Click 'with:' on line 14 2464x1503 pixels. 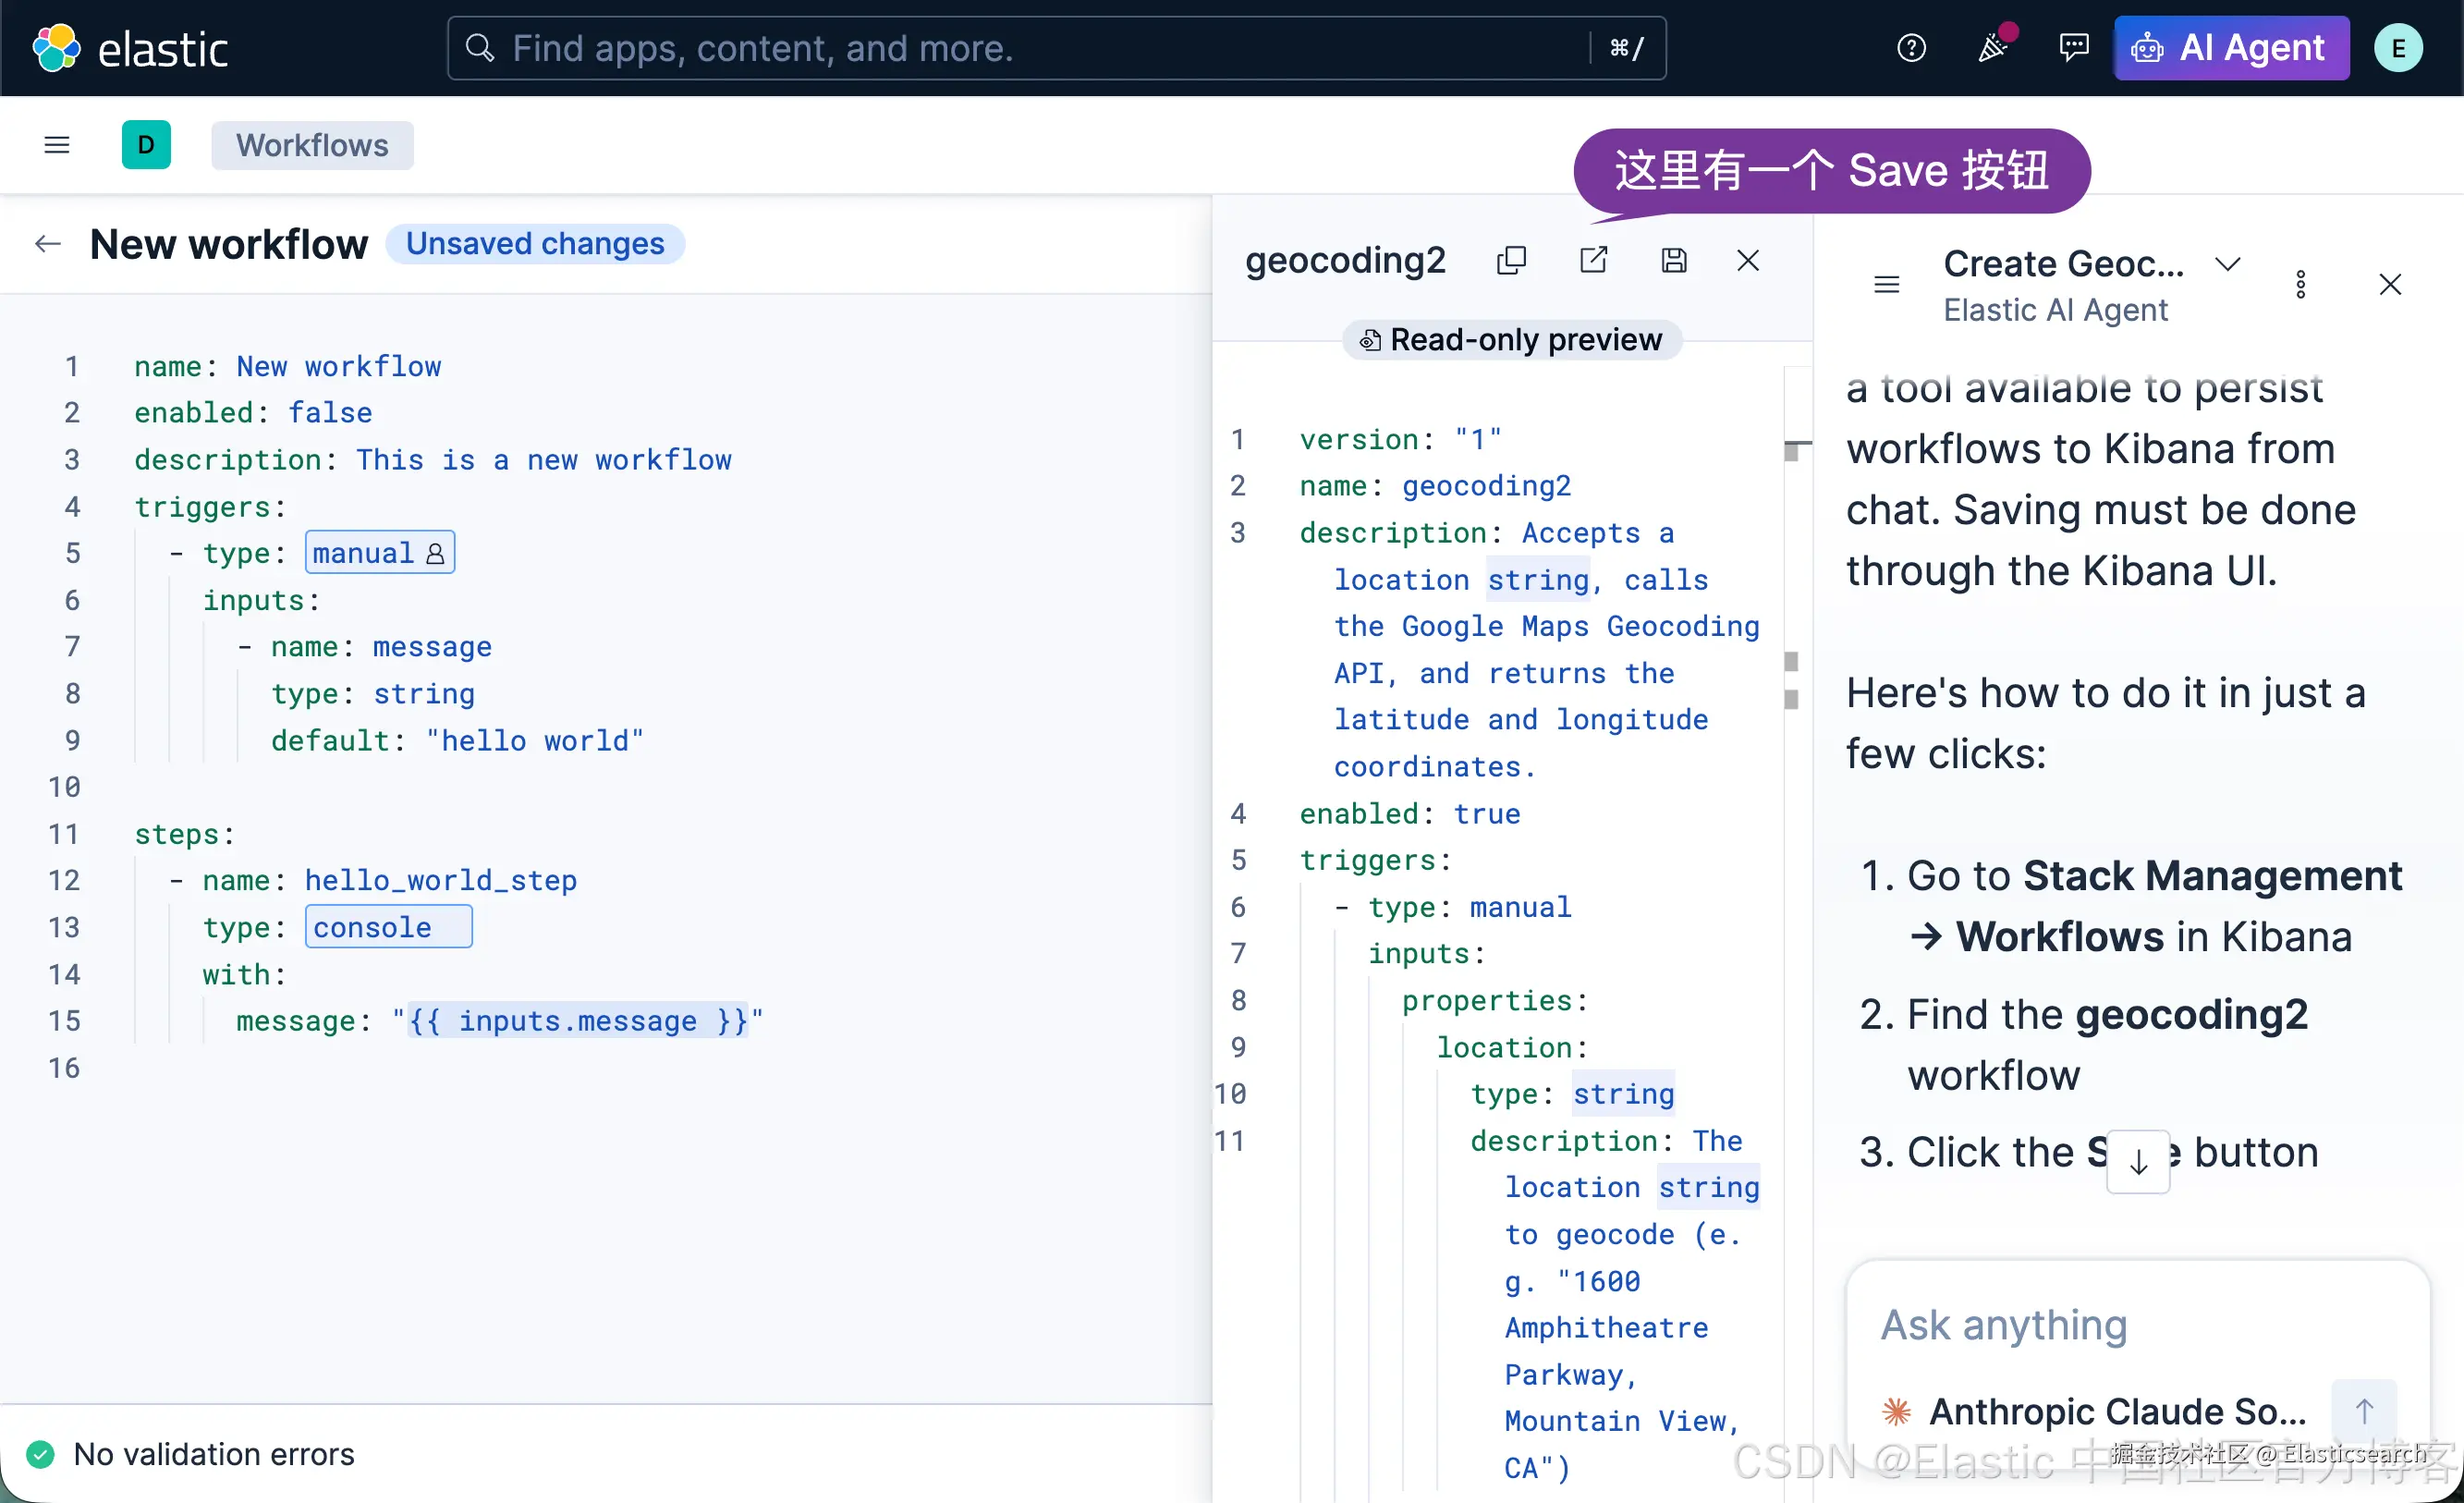[244, 974]
